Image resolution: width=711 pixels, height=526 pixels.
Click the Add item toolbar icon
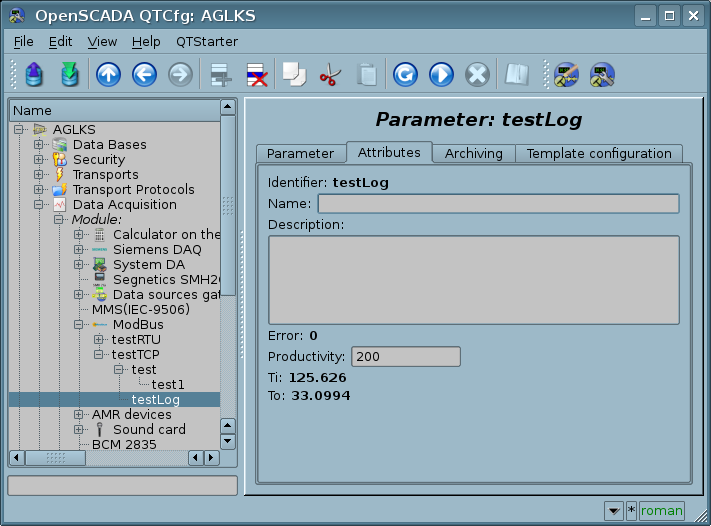coord(220,75)
